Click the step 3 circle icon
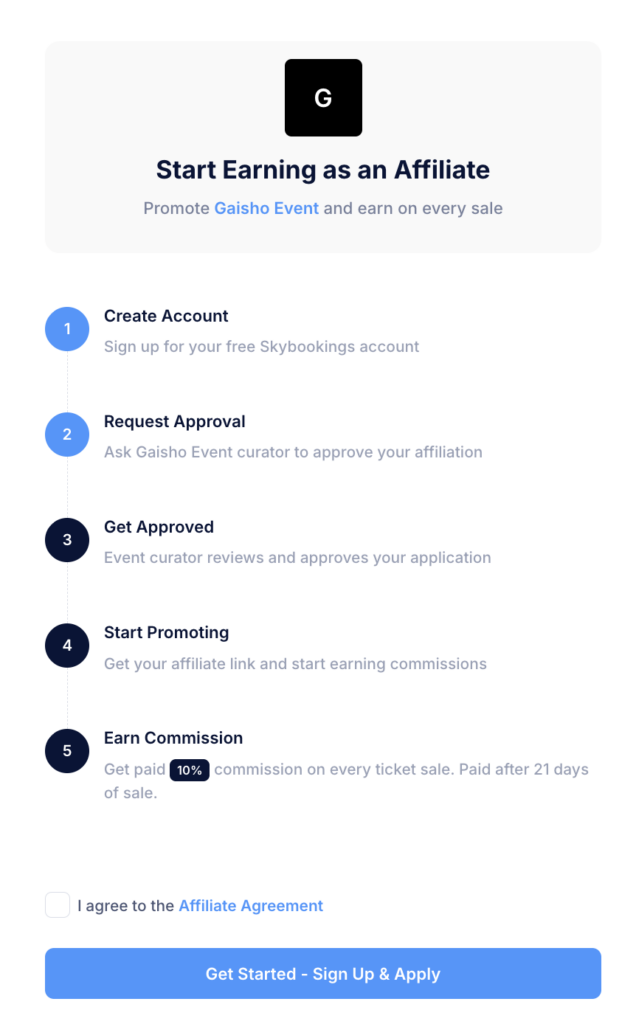The height and width of the screenshot is (1024, 636). point(67,540)
